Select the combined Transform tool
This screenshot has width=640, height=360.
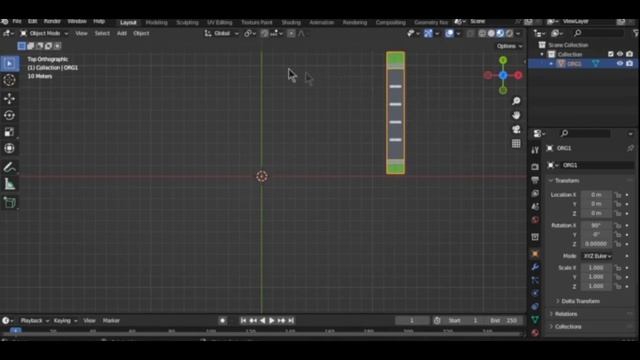pos(9,148)
